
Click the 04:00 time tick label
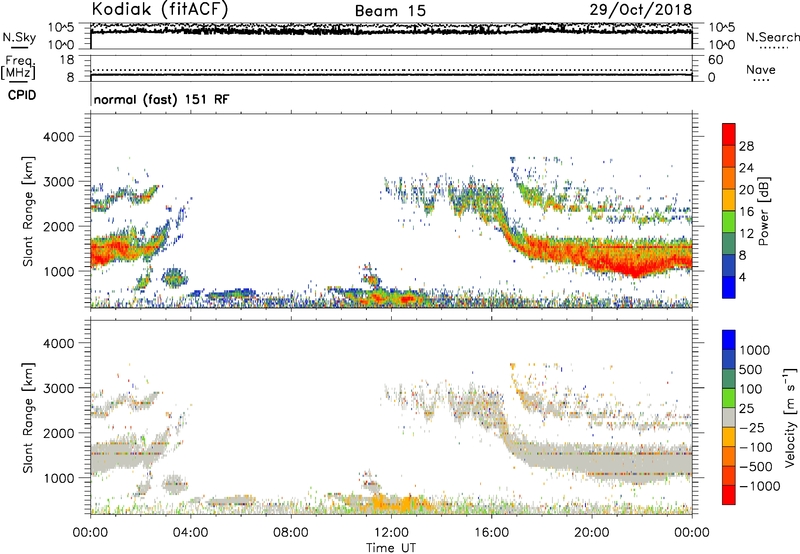pos(190,533)
